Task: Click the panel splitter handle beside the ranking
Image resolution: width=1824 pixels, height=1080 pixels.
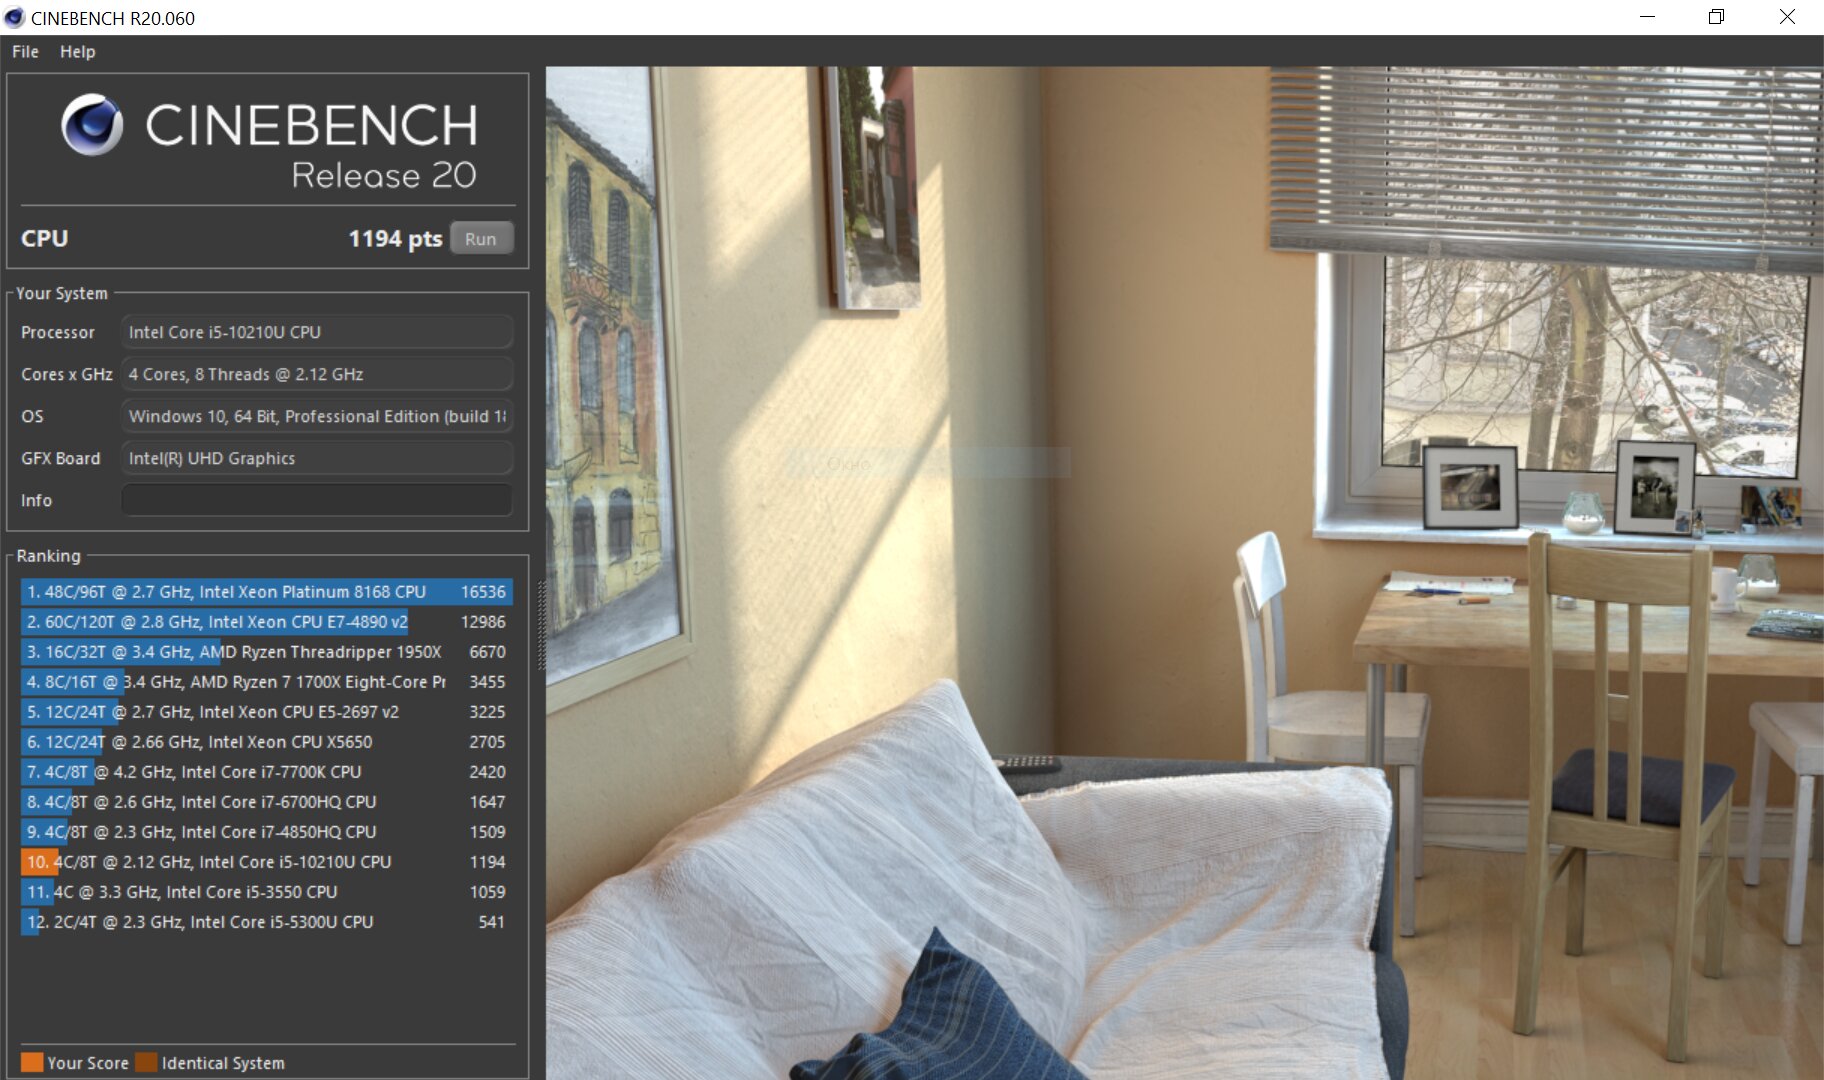Action: click(541, 625)
